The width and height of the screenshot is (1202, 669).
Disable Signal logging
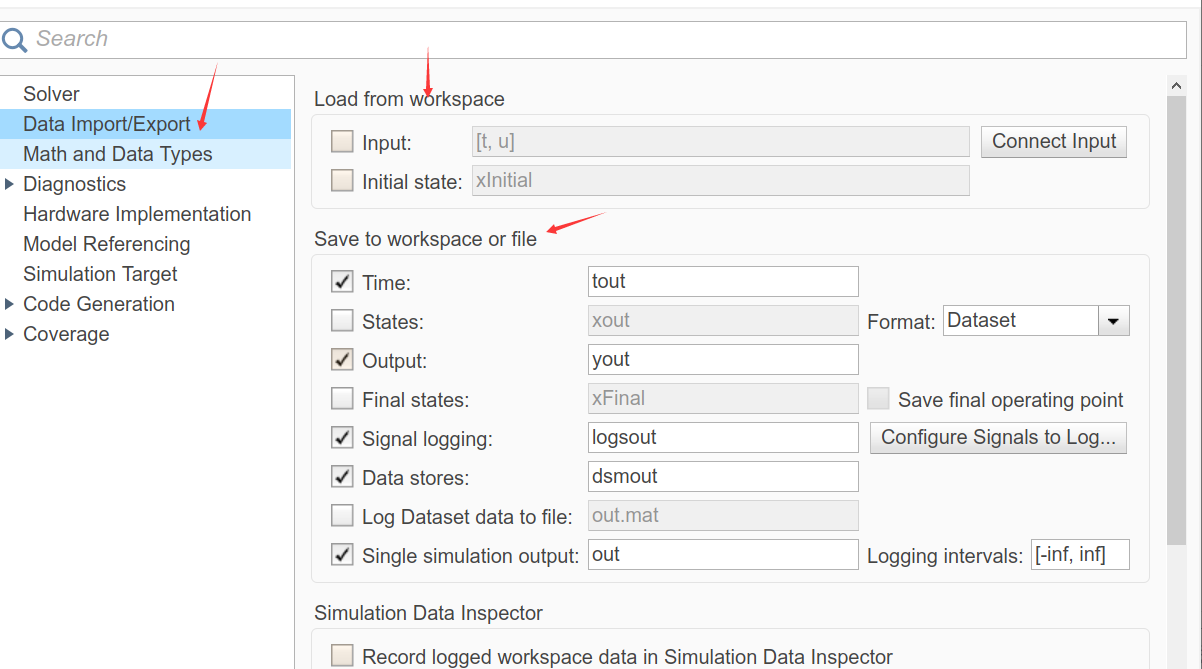[342, 437]
